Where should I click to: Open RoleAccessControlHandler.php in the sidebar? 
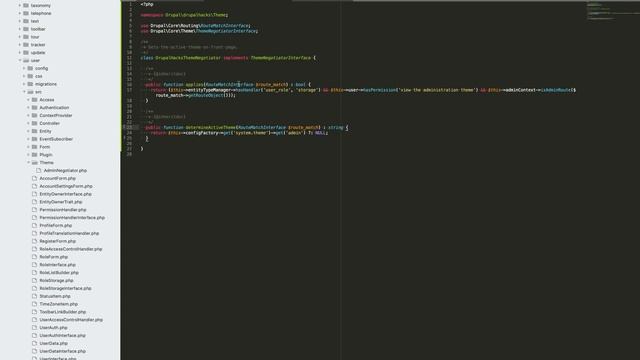(x=71, y=249)
